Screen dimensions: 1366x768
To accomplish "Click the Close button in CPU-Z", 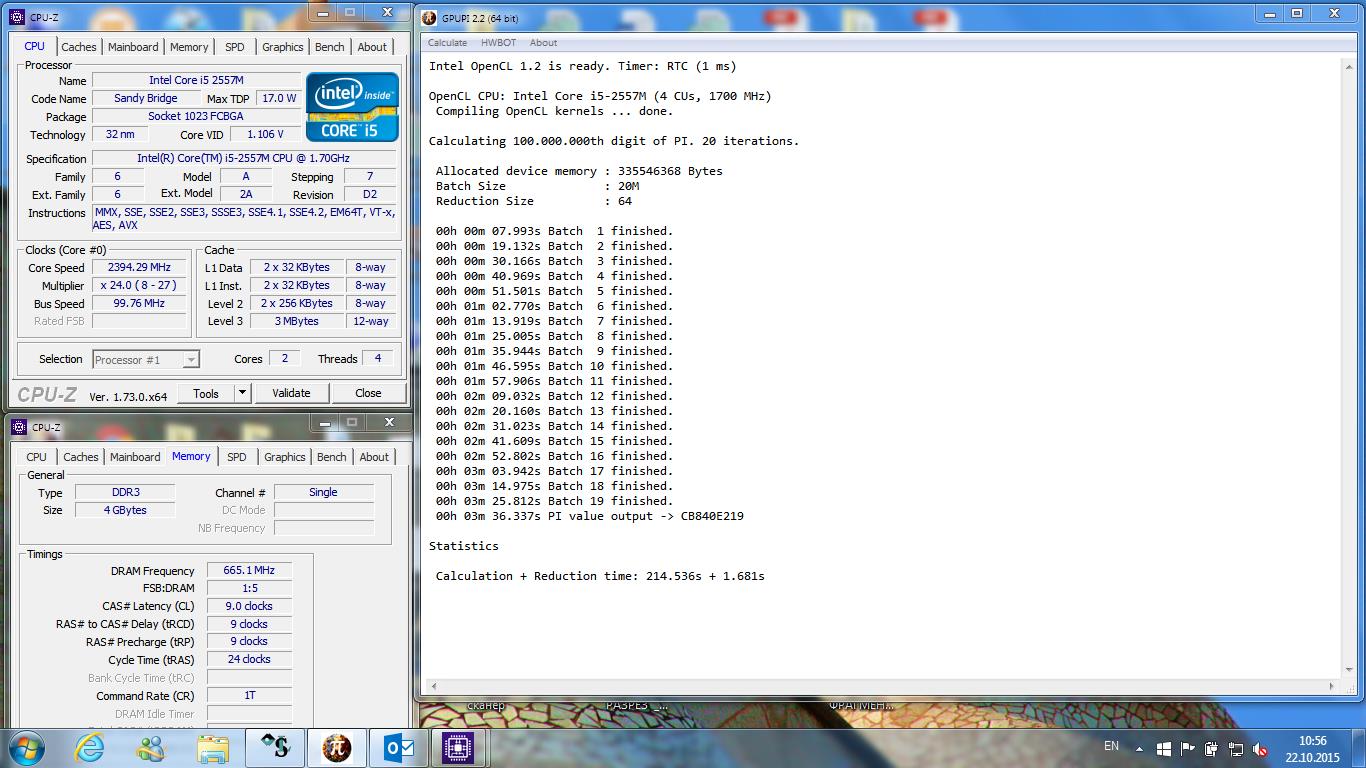I will pyautogui.click(x=368, y=393).
